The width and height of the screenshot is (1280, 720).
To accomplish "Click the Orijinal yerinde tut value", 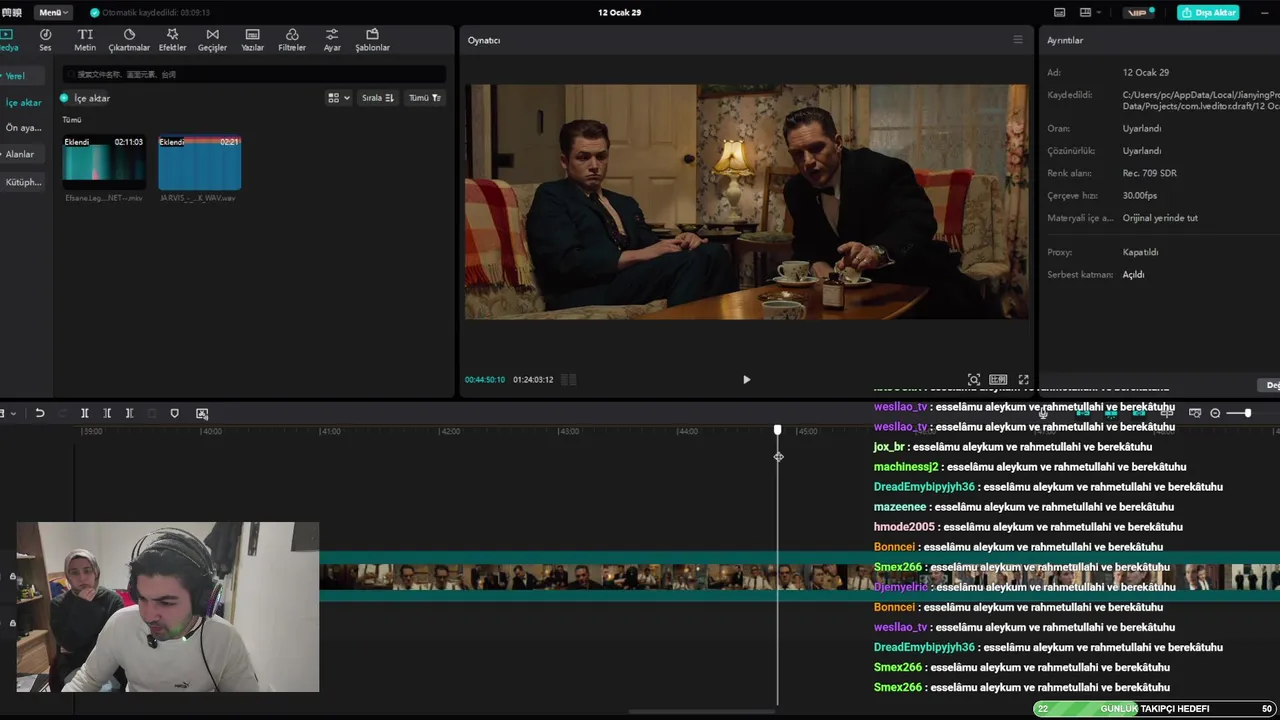I will [1160, 218].
